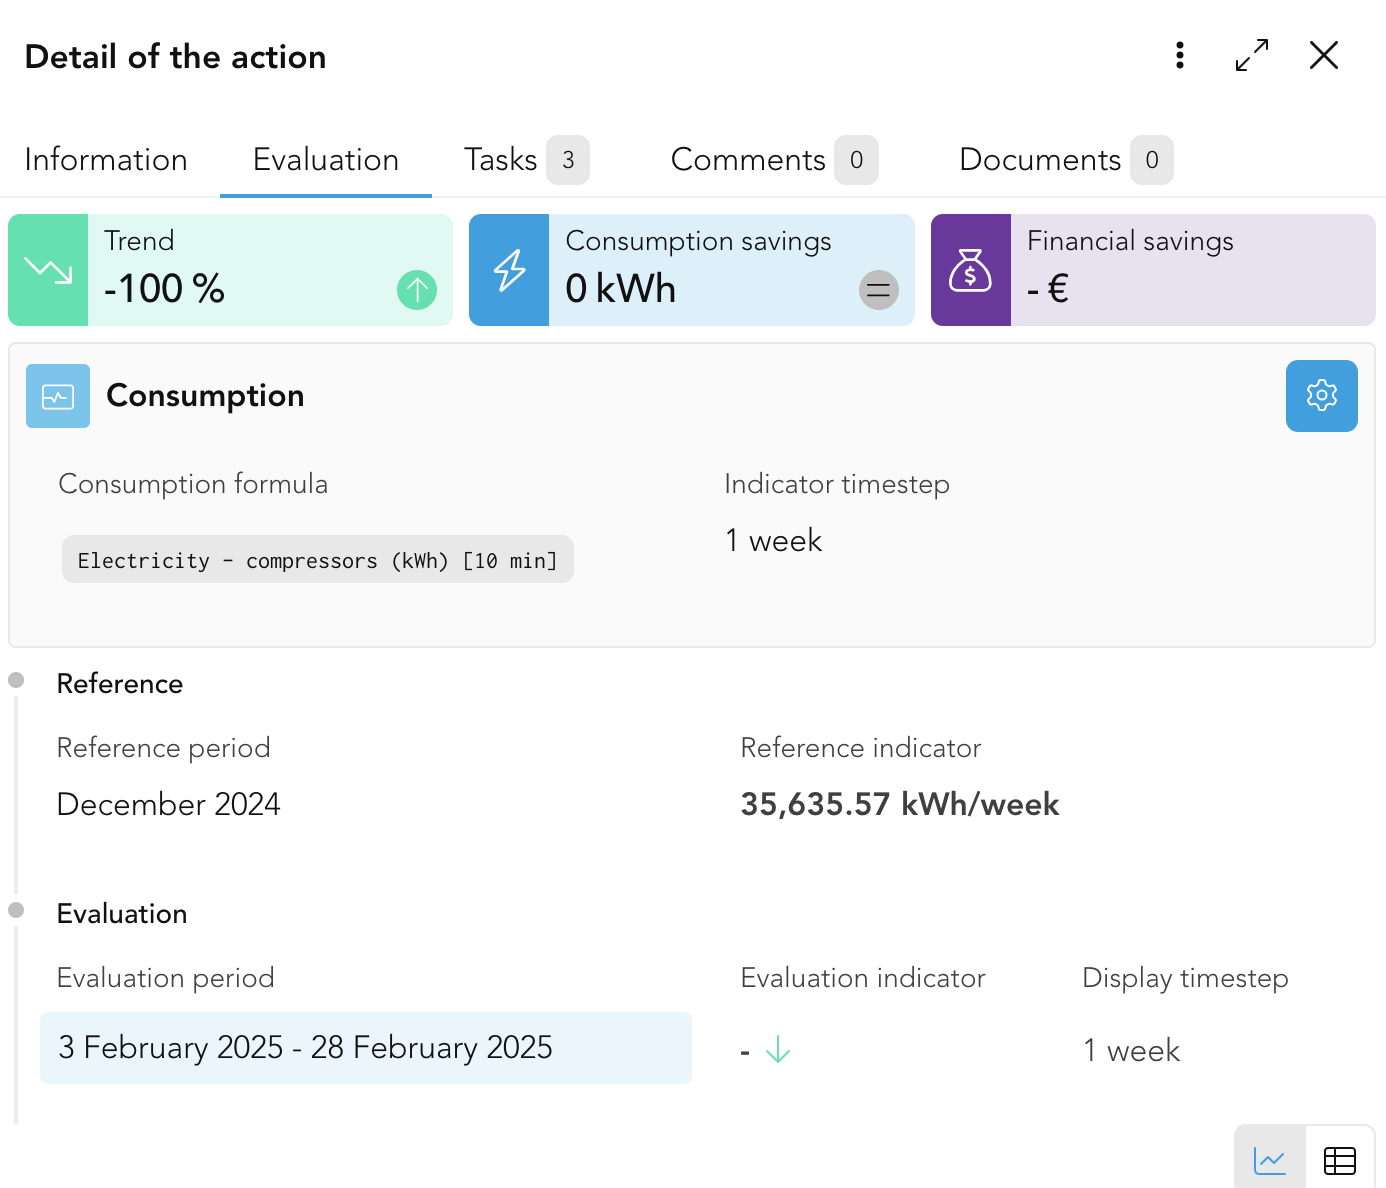Select the Evaluation tab
Screen dimensions: 1386x1188
(x=326, y=160)
